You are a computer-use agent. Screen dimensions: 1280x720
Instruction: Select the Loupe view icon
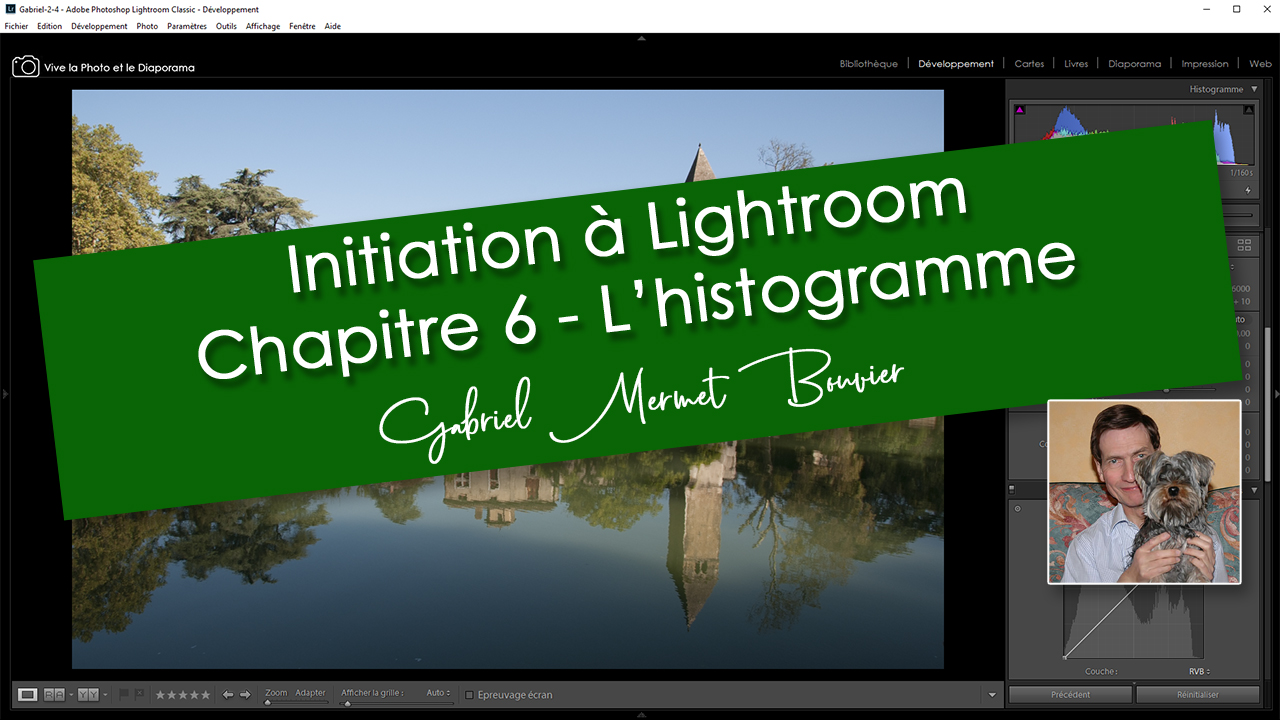(28, 694)
